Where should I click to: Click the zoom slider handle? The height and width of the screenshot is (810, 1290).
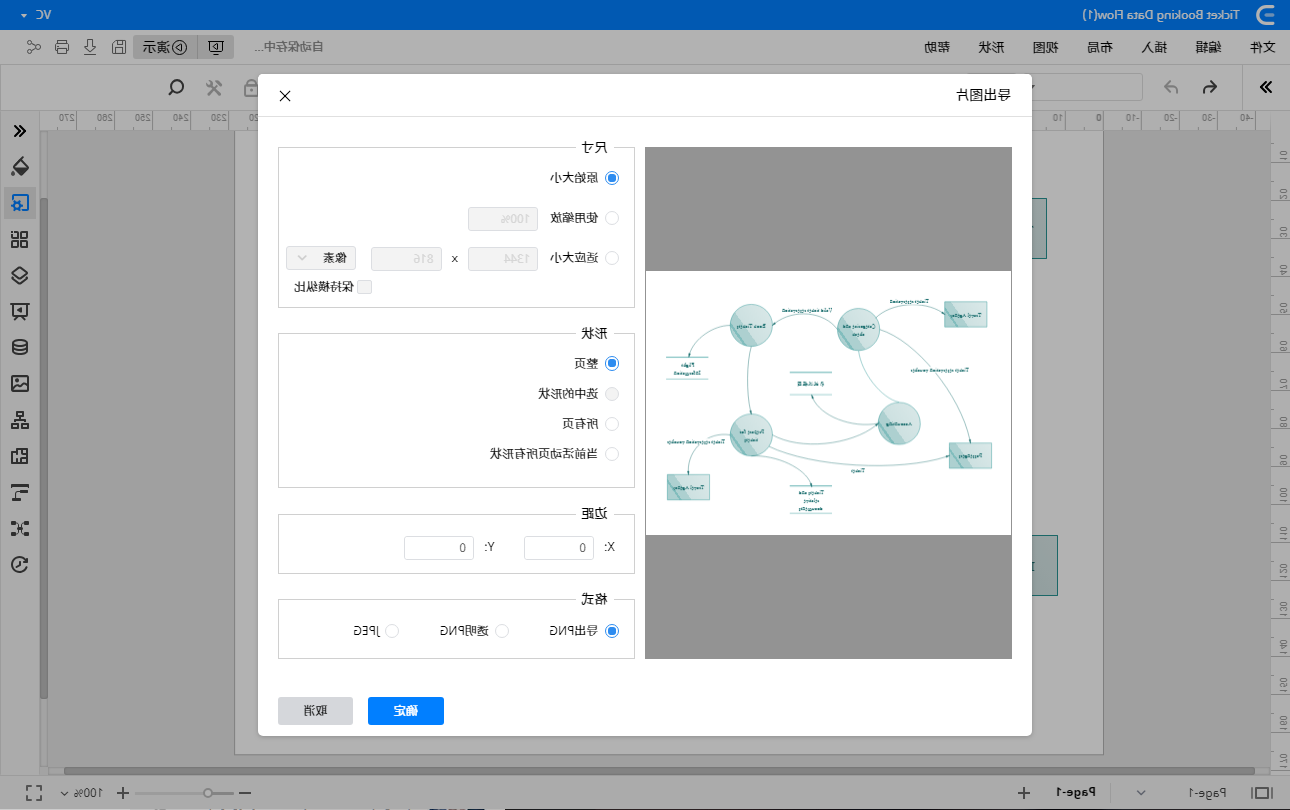click(x=207, y=792)
